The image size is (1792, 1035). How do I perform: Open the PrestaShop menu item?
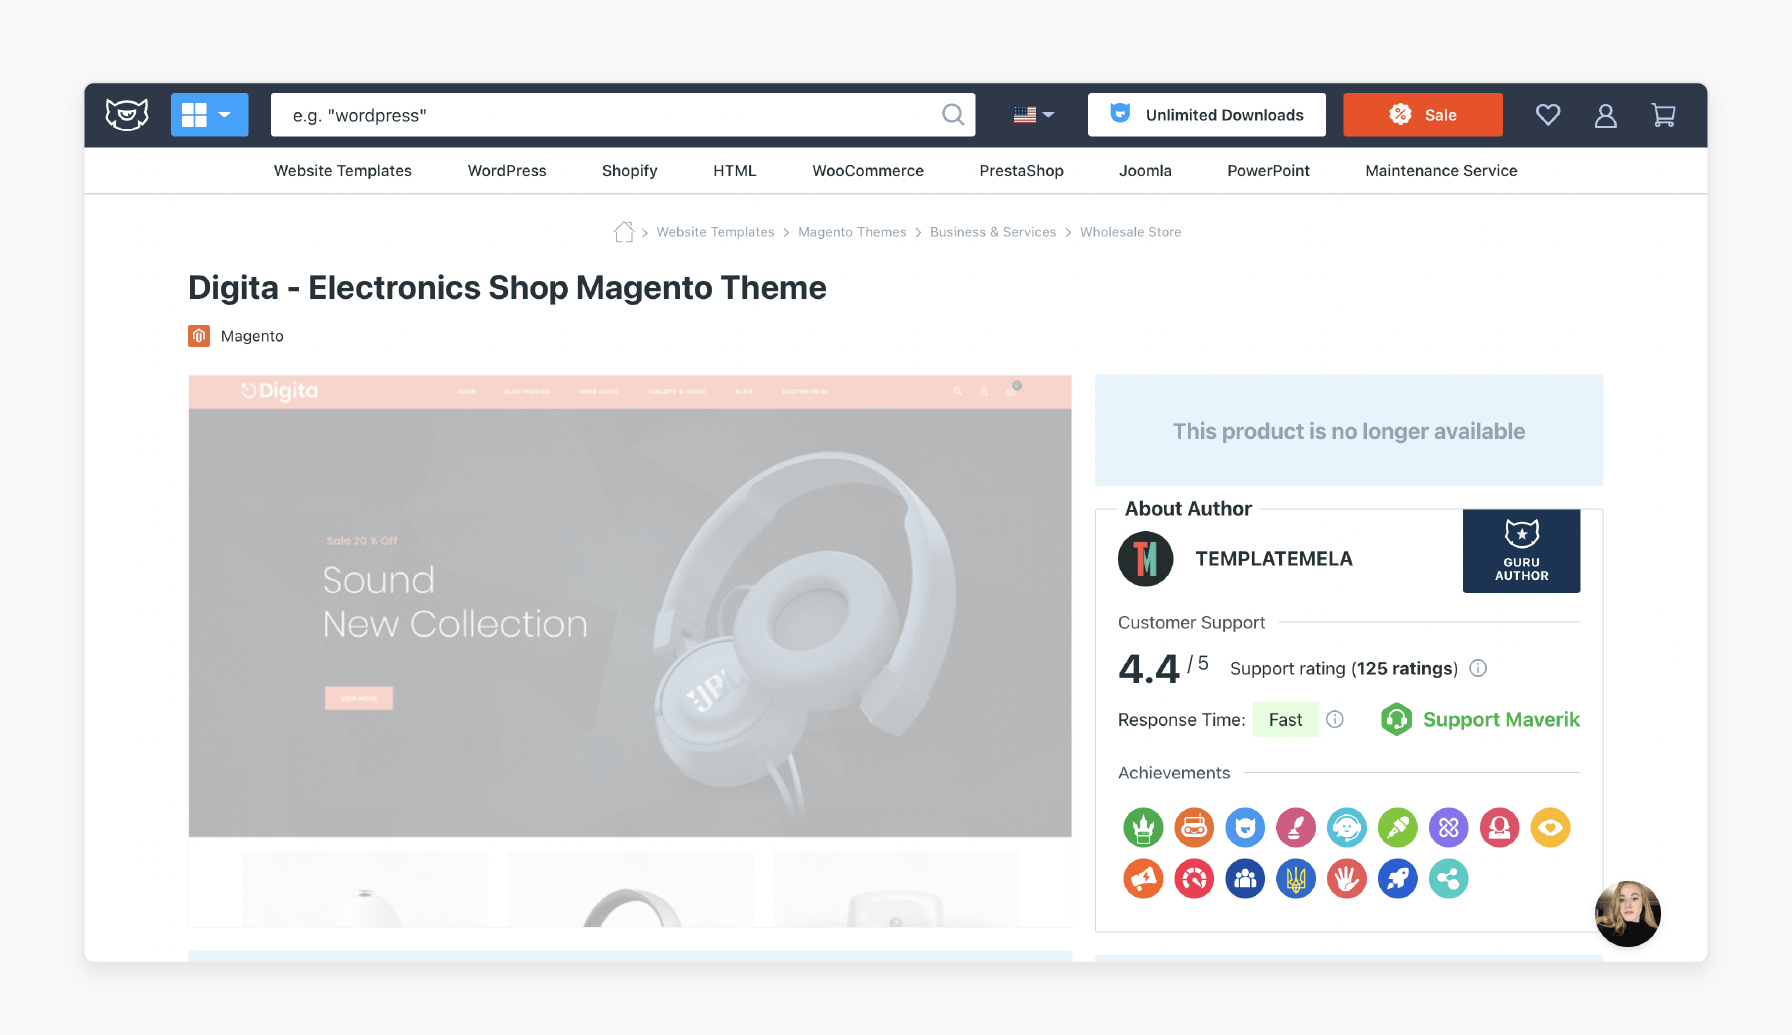tap(1022, 171)
